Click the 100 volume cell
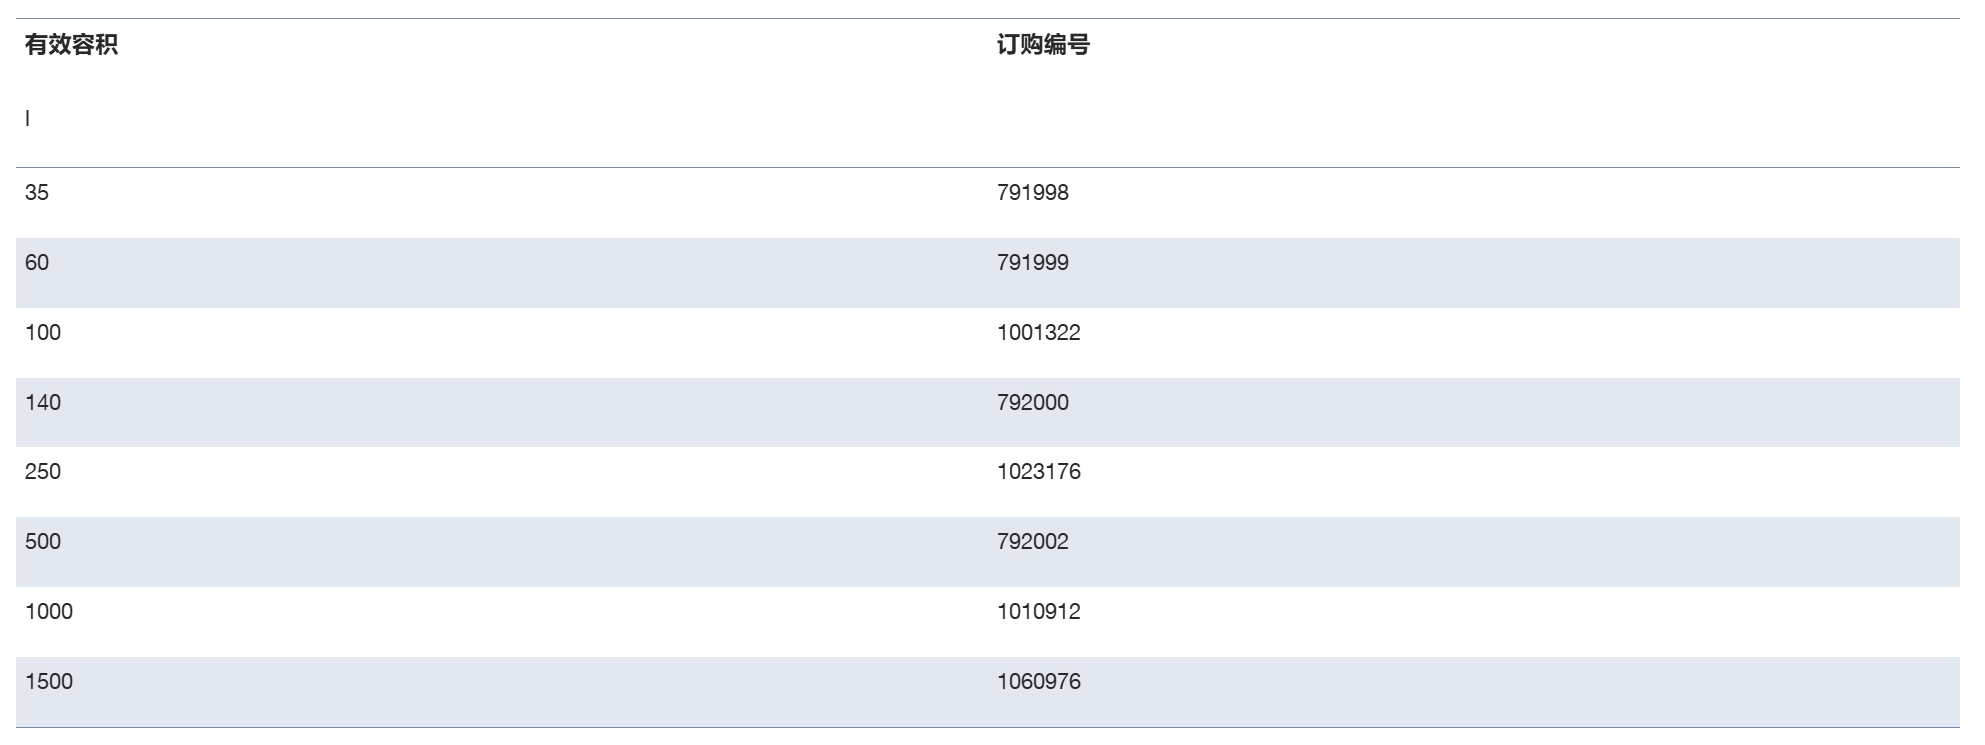 tap(43, 333)
